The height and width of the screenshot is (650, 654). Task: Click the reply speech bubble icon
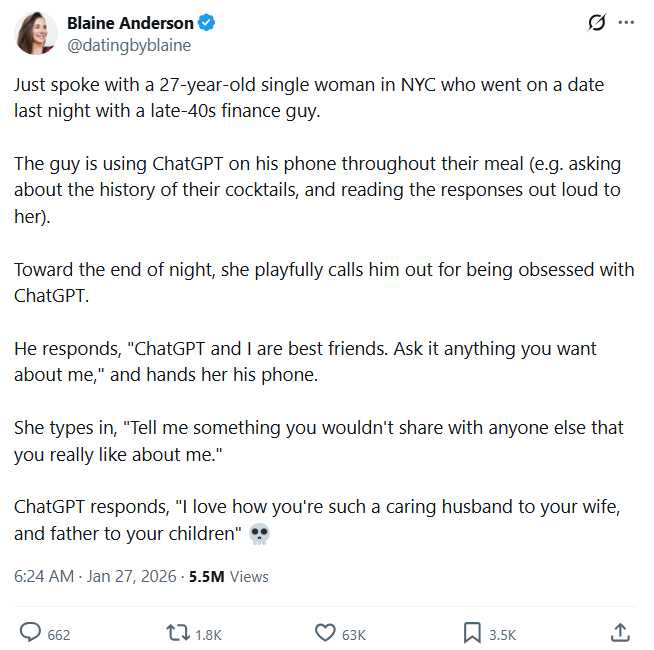(31, 633)
